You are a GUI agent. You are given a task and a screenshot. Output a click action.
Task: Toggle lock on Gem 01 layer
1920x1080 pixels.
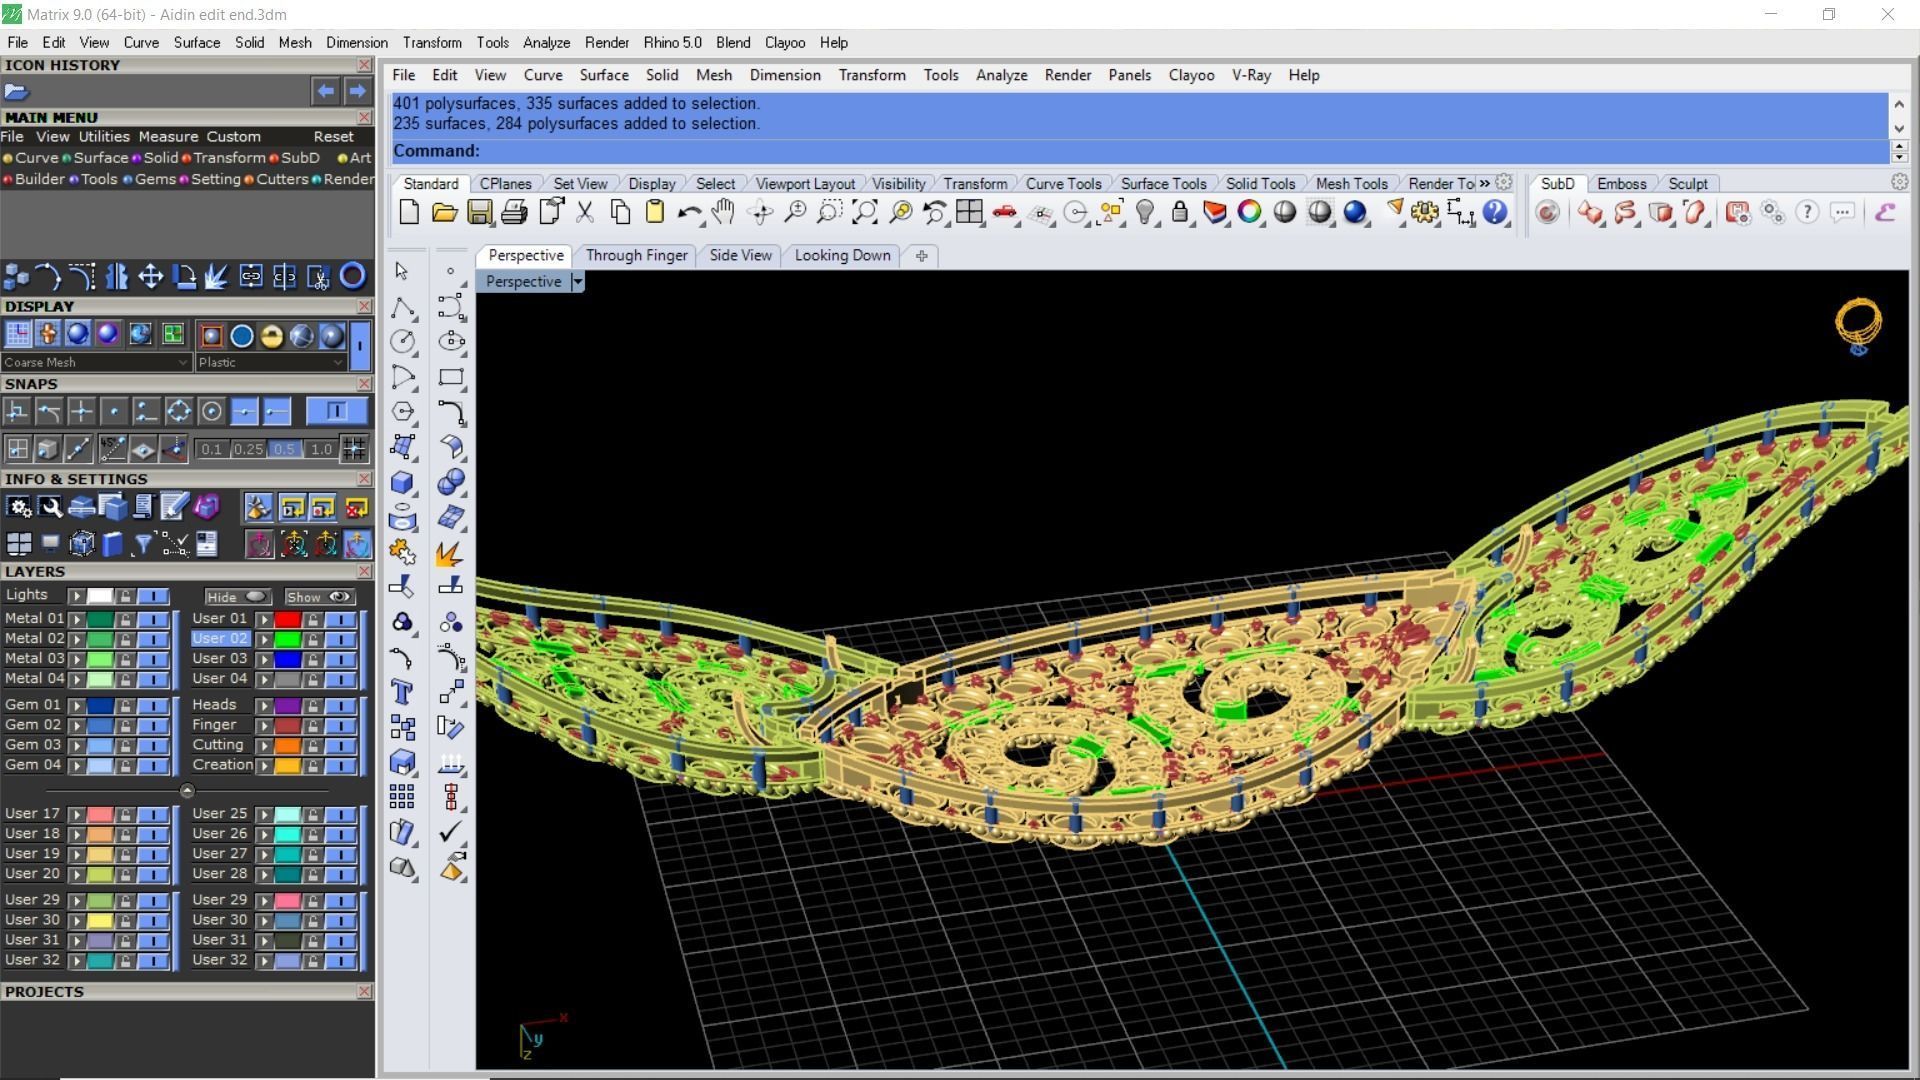pos(125,705)
